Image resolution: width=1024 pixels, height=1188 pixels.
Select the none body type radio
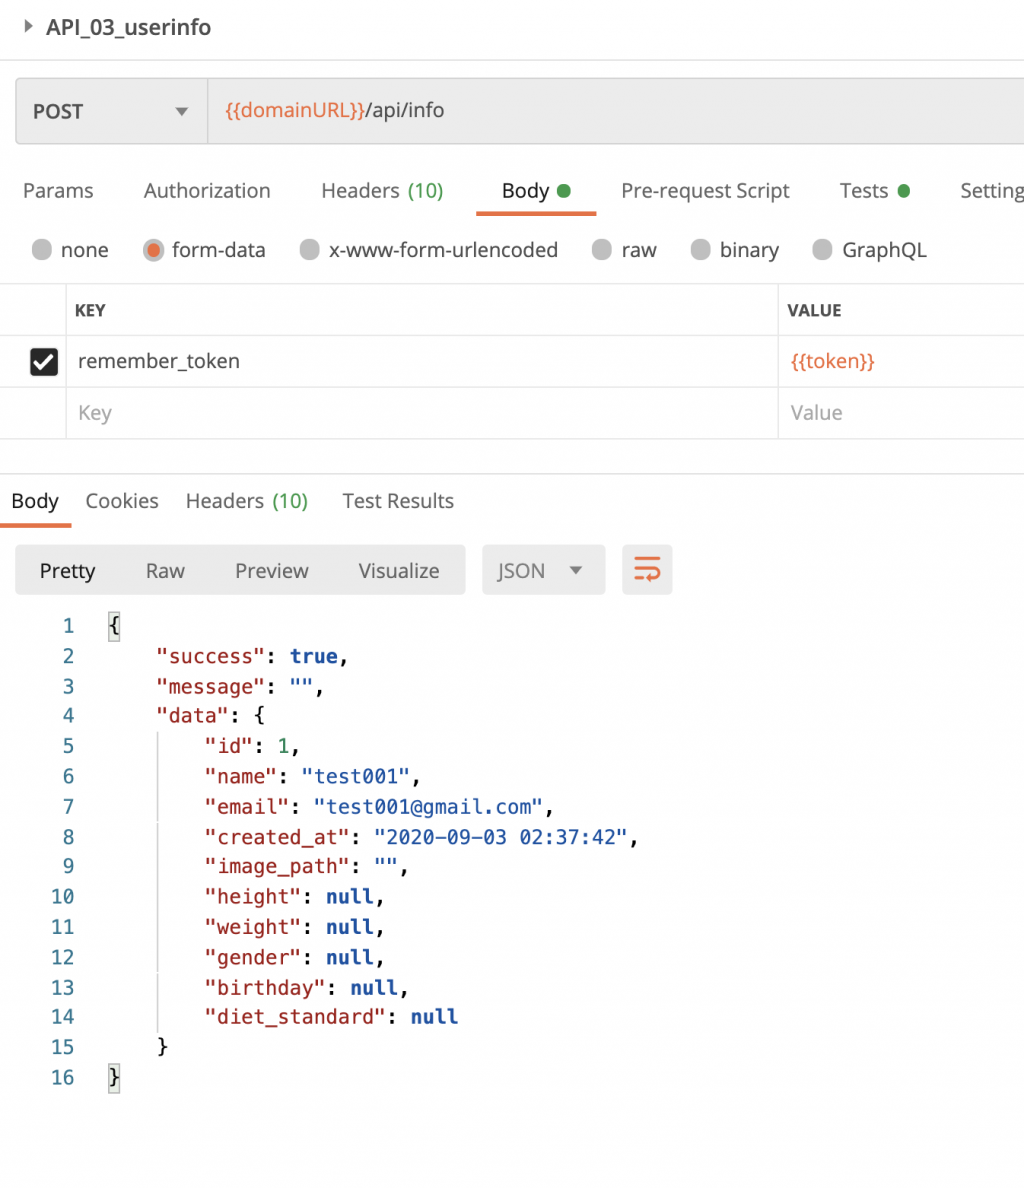tap(42, 250)
